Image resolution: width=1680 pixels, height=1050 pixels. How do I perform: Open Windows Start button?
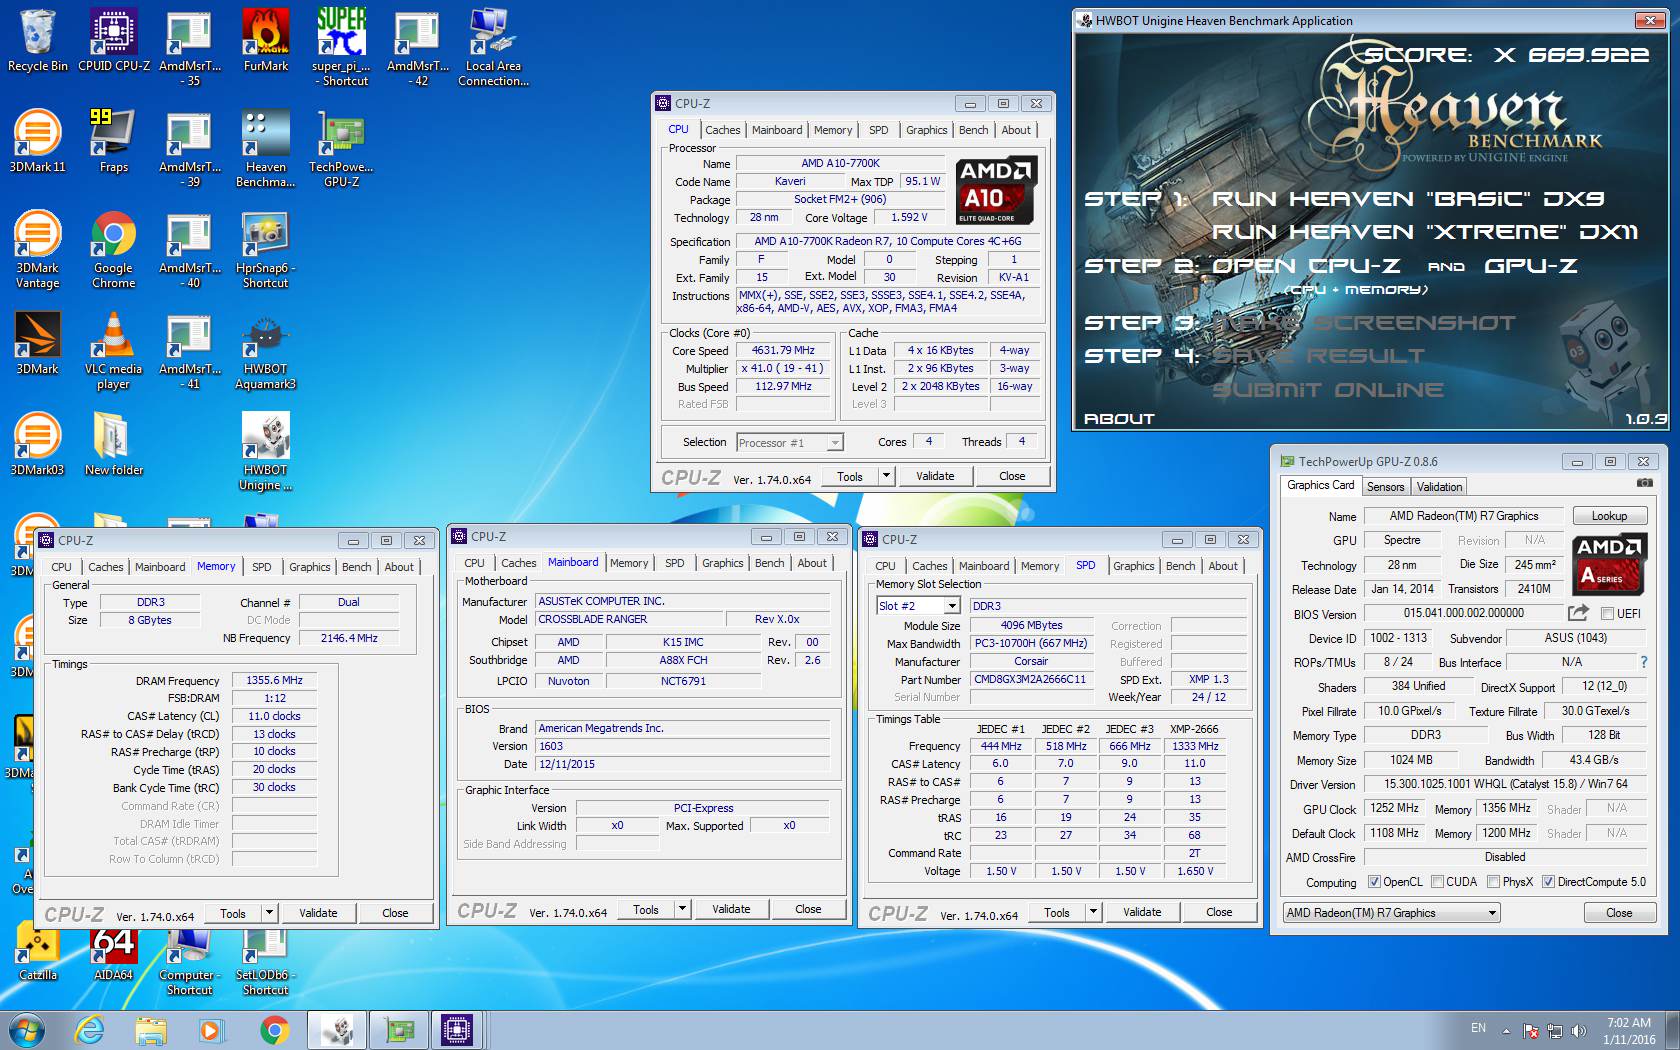click(x=26, y=1029)
